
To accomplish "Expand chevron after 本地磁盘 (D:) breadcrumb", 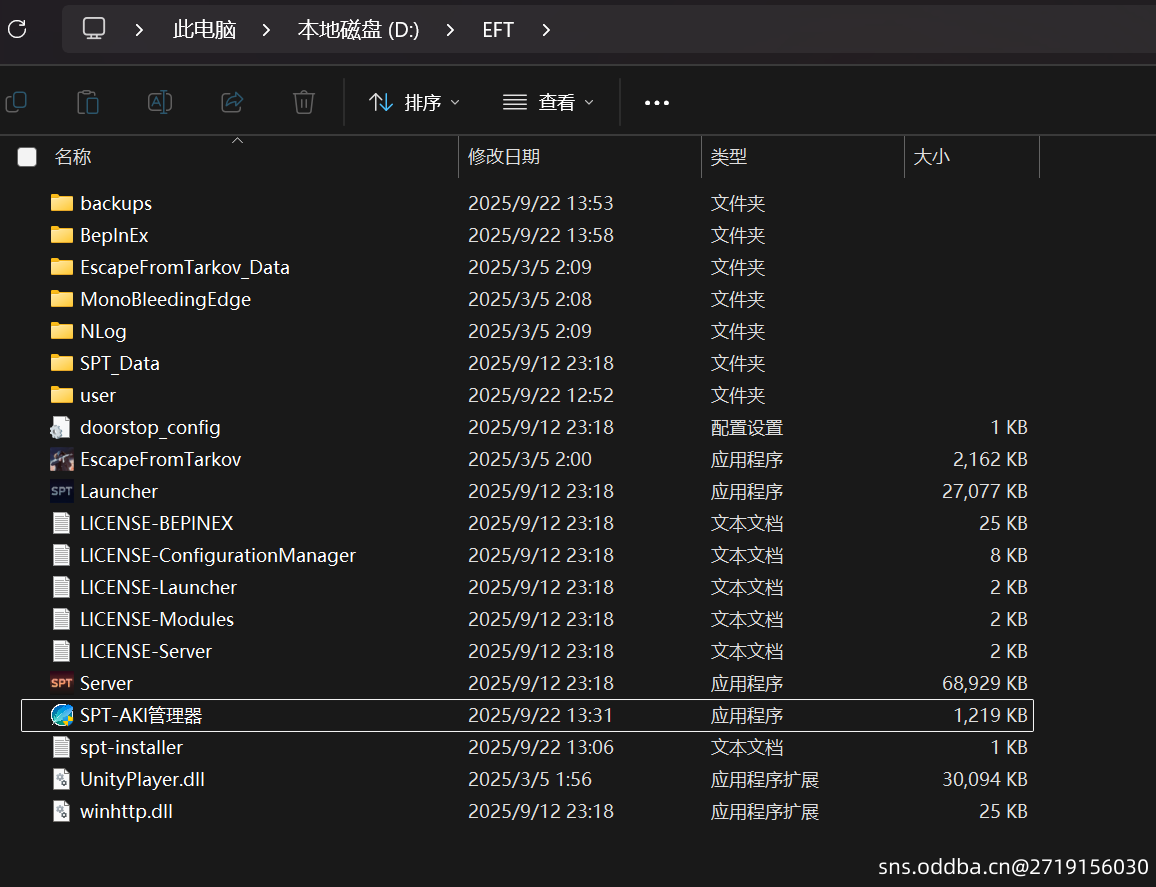I will [x=450, y=29].
